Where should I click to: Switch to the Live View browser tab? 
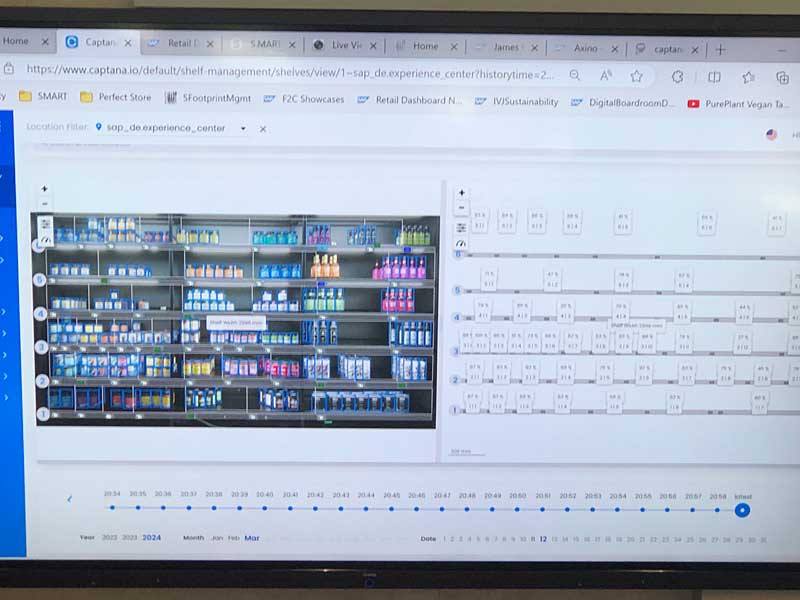point(345,45)
